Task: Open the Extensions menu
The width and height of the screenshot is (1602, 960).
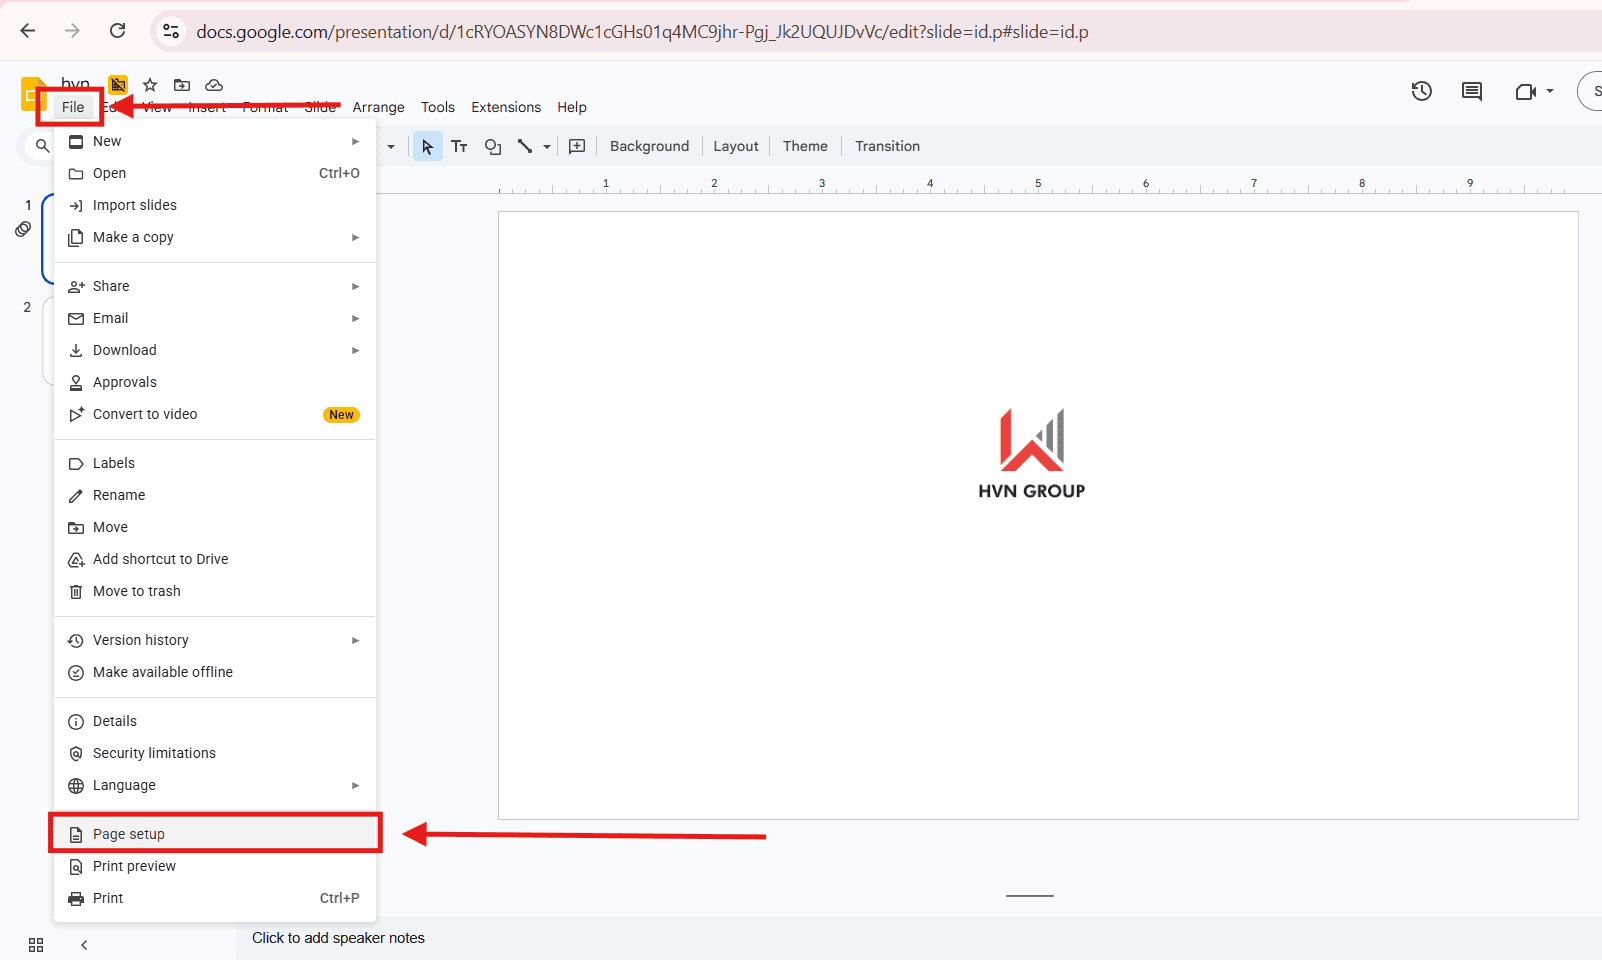Action: [505, 107]
